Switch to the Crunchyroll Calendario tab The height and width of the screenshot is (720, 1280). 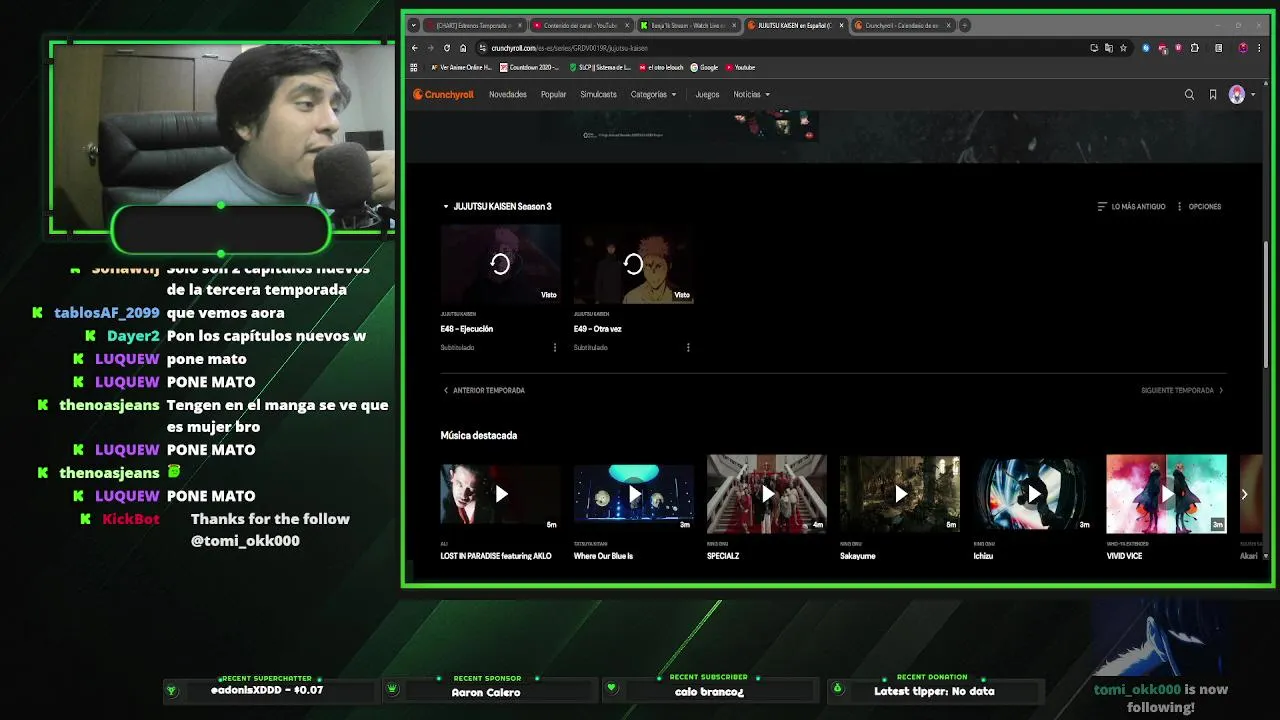click(902, 25)
